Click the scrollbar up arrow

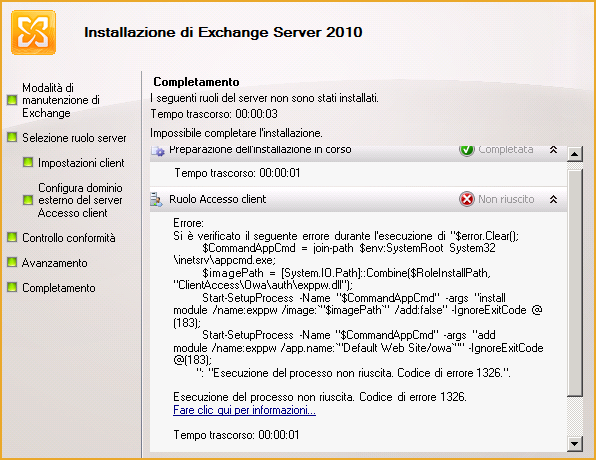pos(575,154)
